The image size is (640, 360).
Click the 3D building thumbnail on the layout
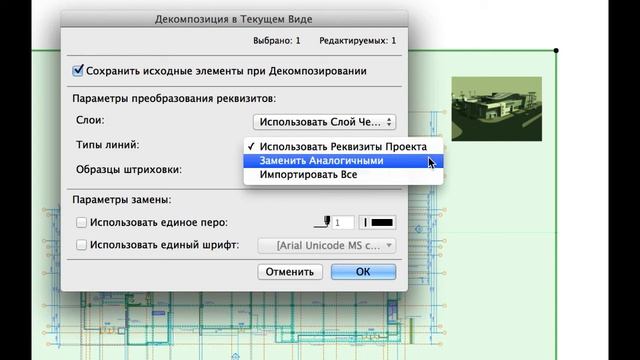tap(497, 109)
